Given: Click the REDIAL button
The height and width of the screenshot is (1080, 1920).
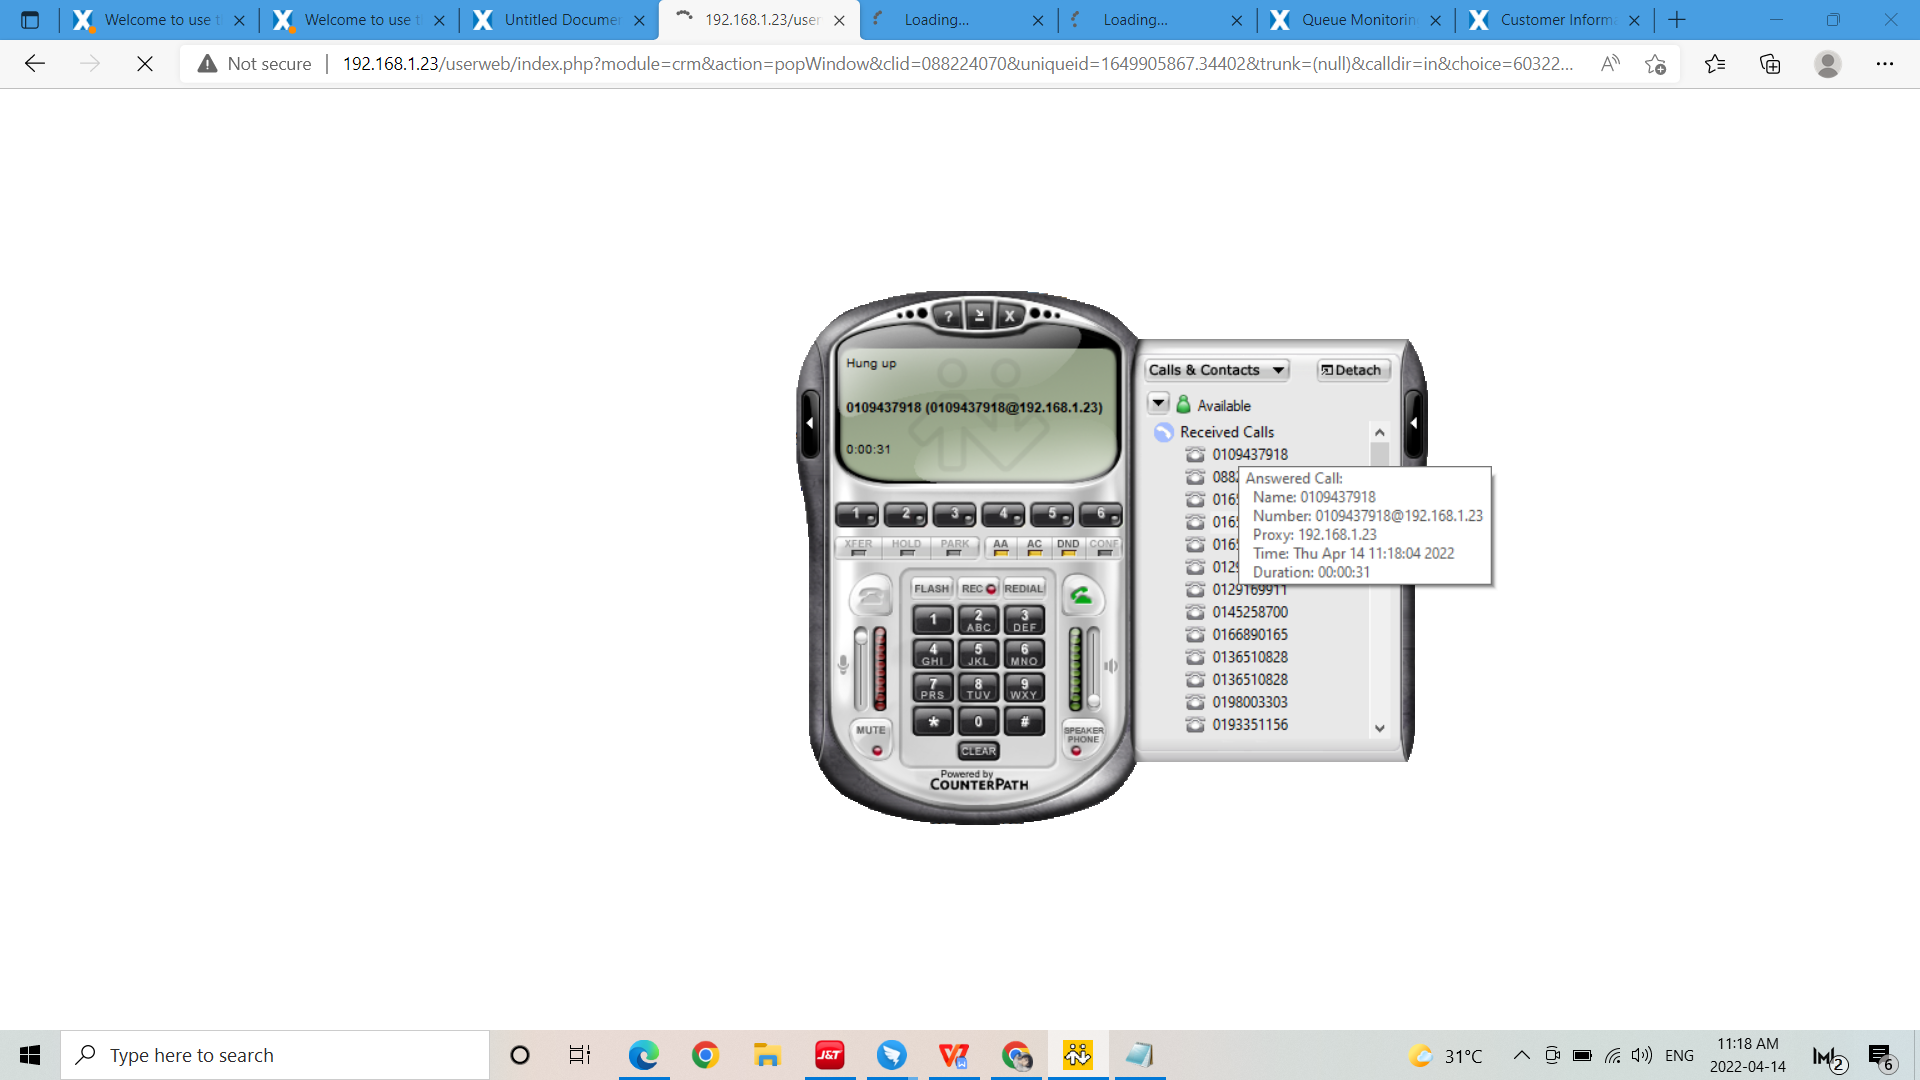Looking at the screenshot, I should point(1023,589).
